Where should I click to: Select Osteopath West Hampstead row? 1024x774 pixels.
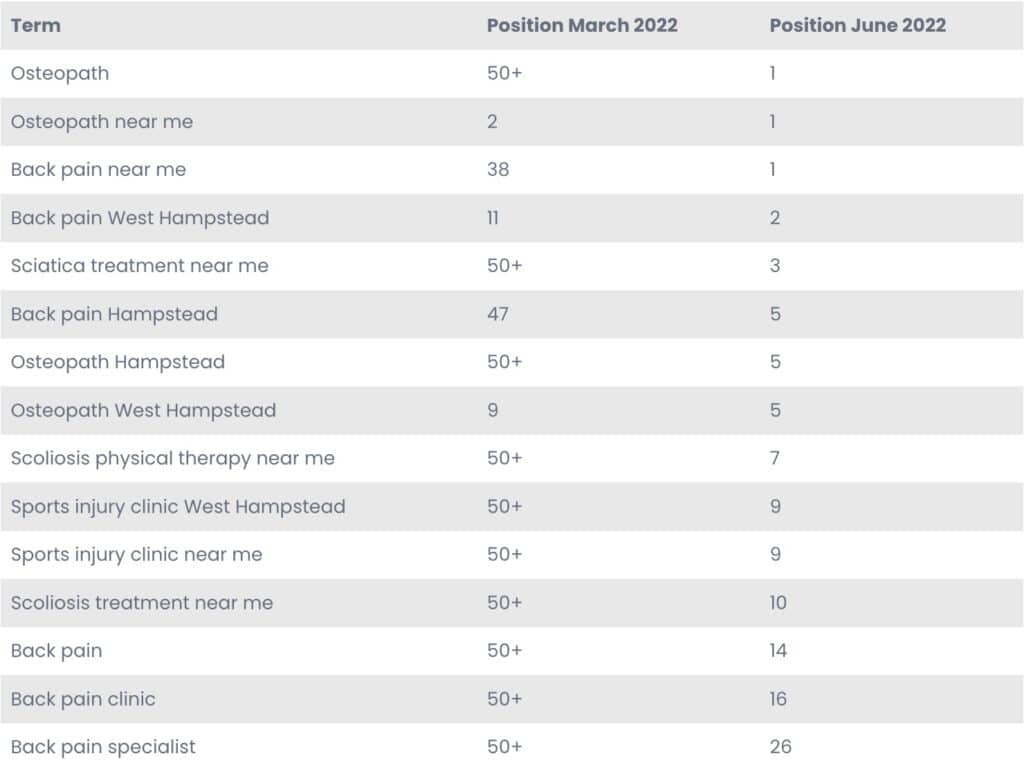[512, 410]
